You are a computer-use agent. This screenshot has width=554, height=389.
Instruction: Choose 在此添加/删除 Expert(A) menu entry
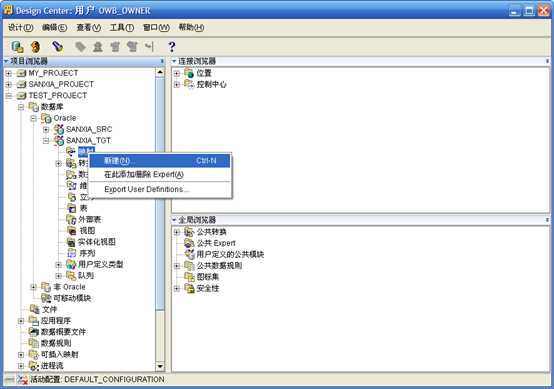point(160,175)
